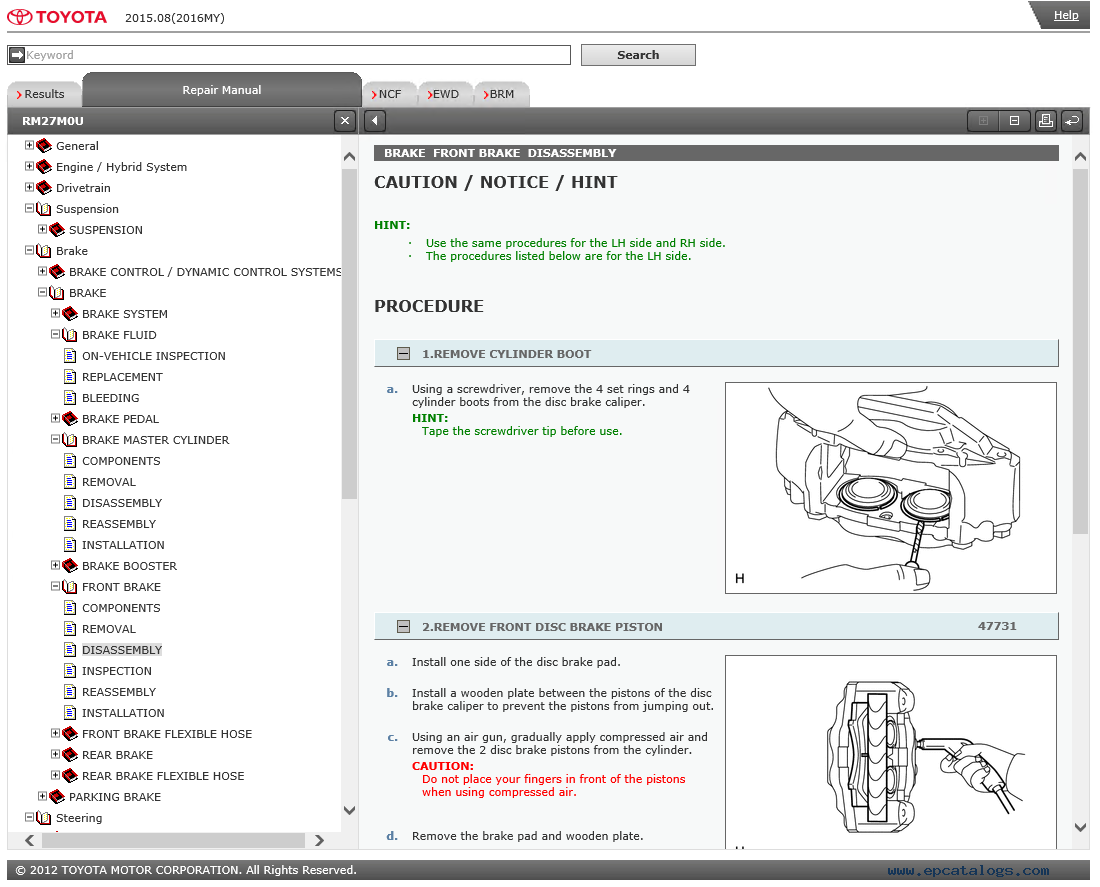Viewport: 1100px width, 887px height.
Task: Open front brake REASSEMBLY page
Action: [119, 692]
